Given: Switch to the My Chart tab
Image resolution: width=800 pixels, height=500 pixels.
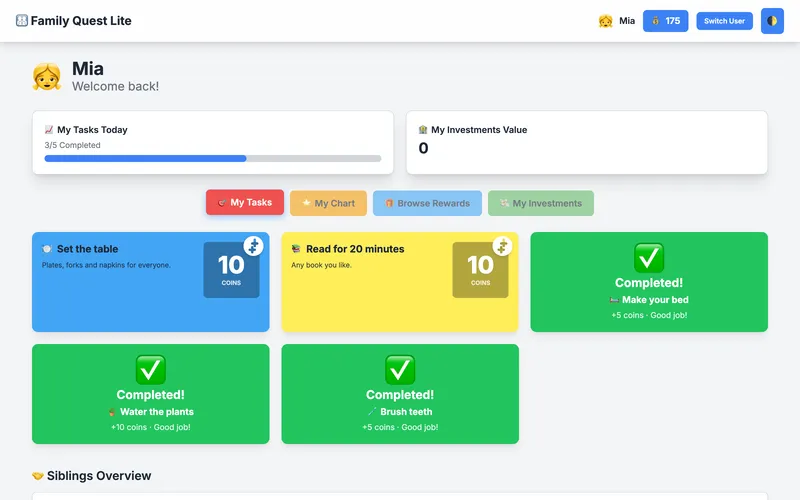Looking at the screenshot, I should pos(328,203).
